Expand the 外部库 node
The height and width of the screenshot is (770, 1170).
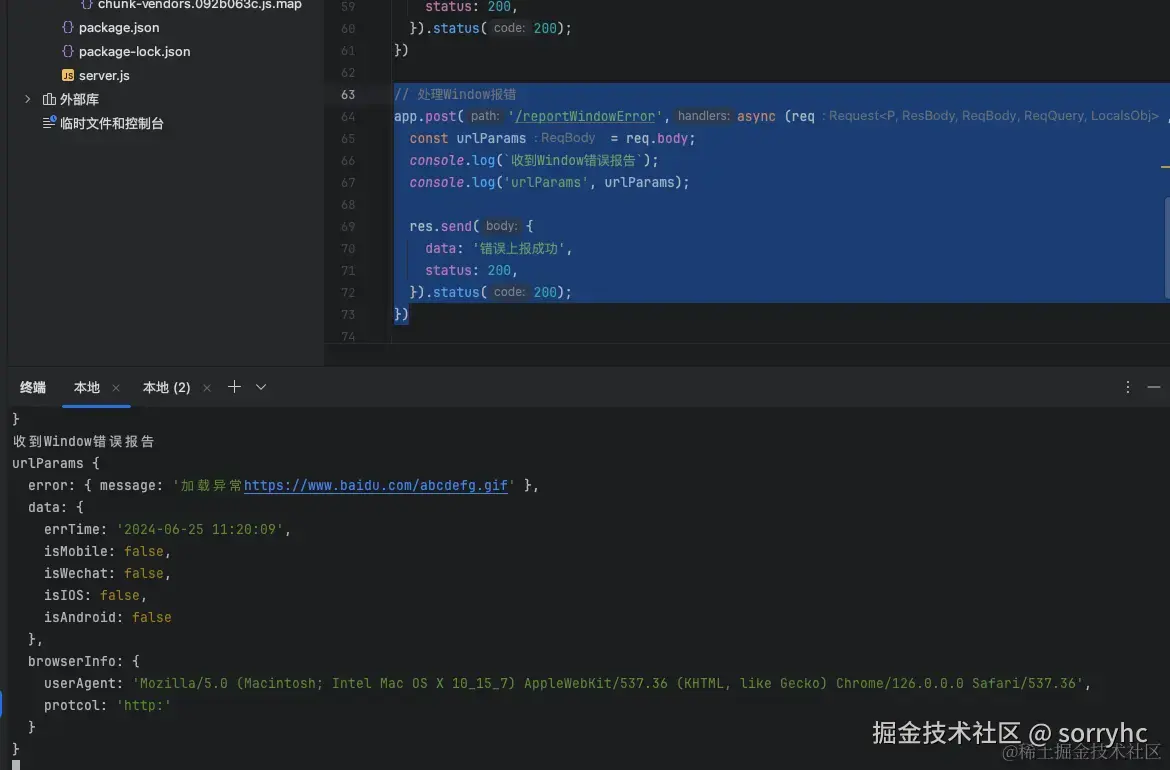click(28, 99)
